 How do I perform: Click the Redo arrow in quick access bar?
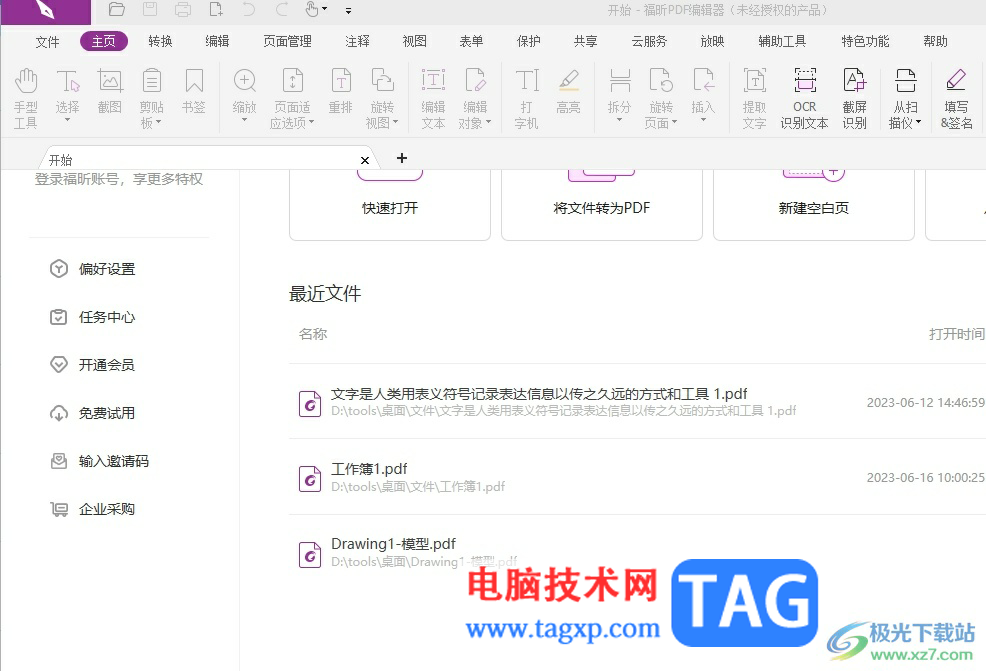[282, 9]
